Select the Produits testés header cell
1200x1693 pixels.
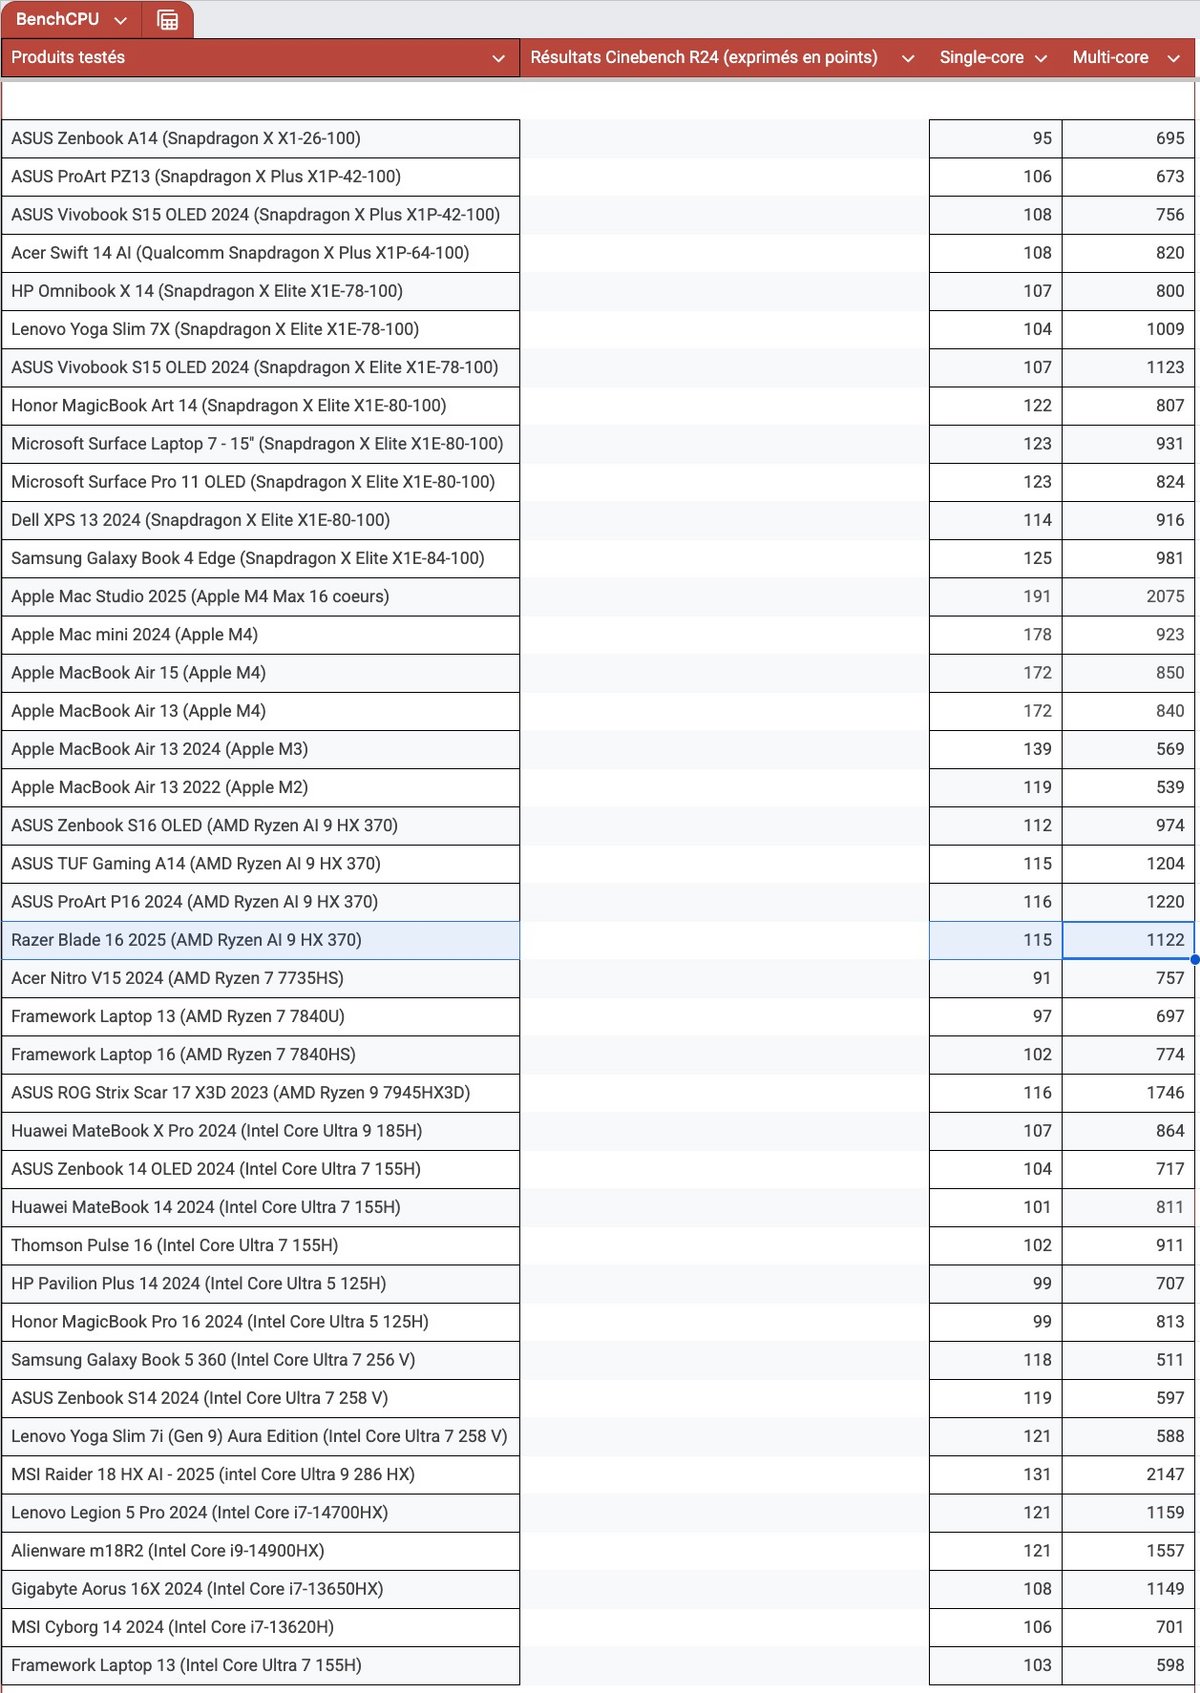coord(260,58)
